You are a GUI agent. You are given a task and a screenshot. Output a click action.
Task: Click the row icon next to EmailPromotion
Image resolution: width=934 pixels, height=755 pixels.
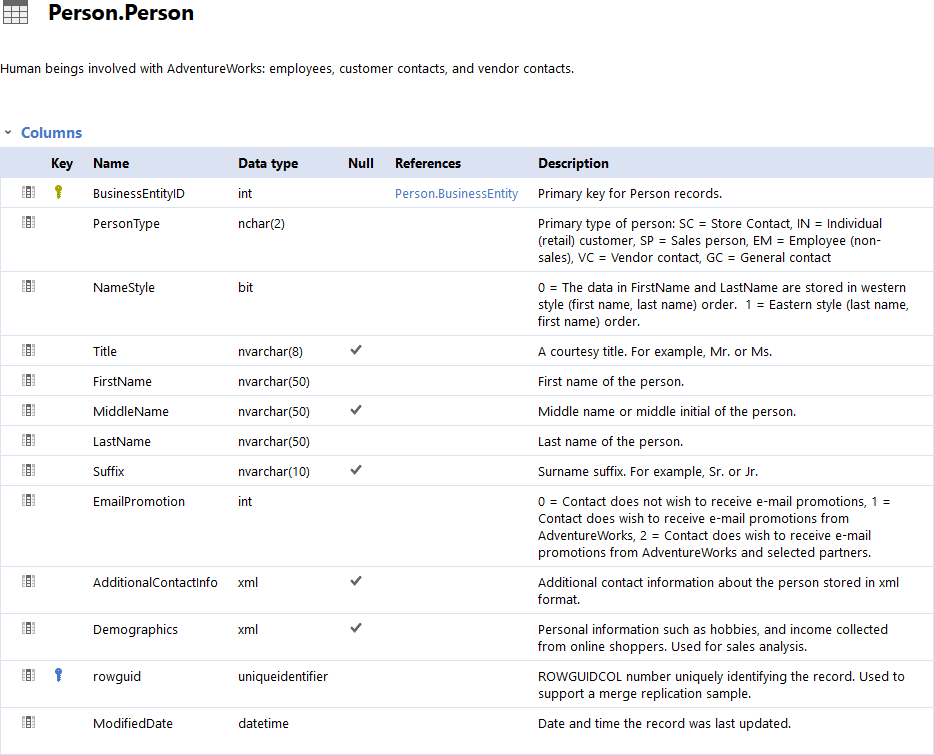tap(28, 500)
